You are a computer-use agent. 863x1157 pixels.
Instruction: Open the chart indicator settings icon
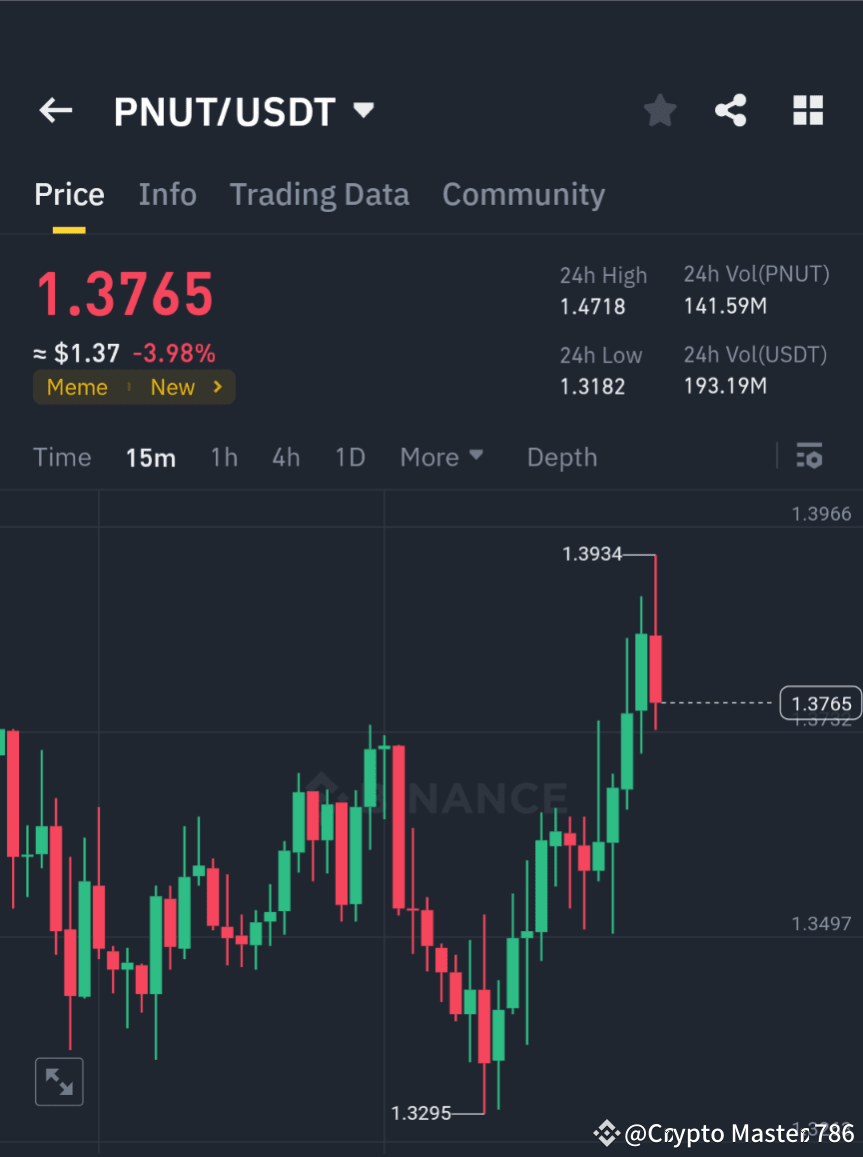pyautogui.click(x=809, y=456)
